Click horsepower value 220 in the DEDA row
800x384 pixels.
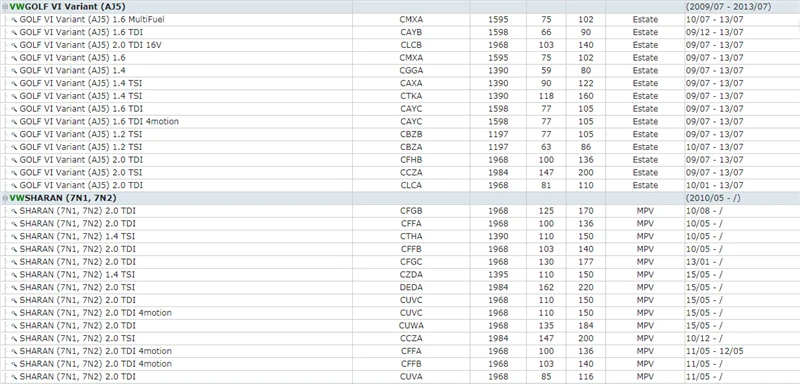click(x=586, y=287)
